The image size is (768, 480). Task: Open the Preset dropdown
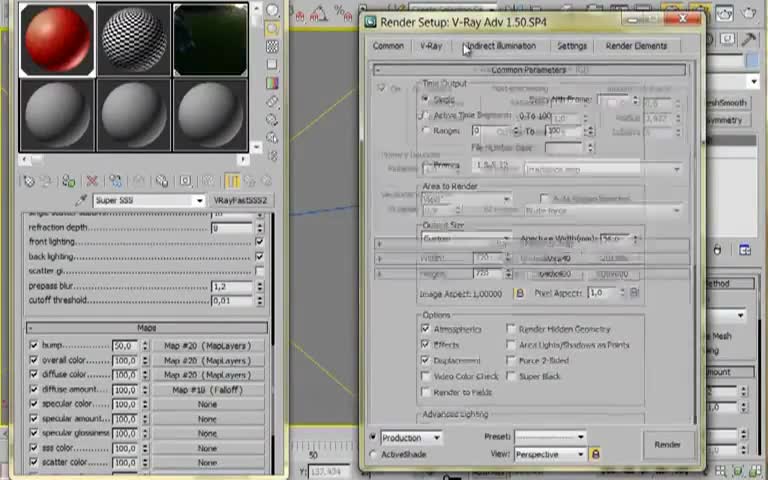point(580,436)
